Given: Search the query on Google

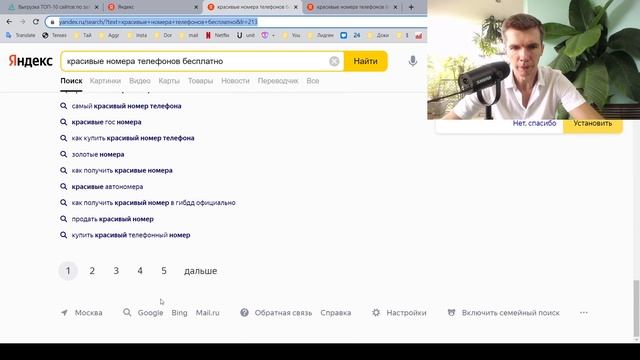Looking at the screenshot, I should (x=150, y=313).
